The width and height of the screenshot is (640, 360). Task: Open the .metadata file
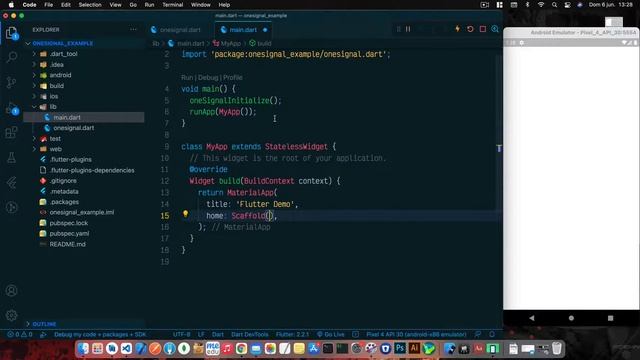(x=64, y=191)
